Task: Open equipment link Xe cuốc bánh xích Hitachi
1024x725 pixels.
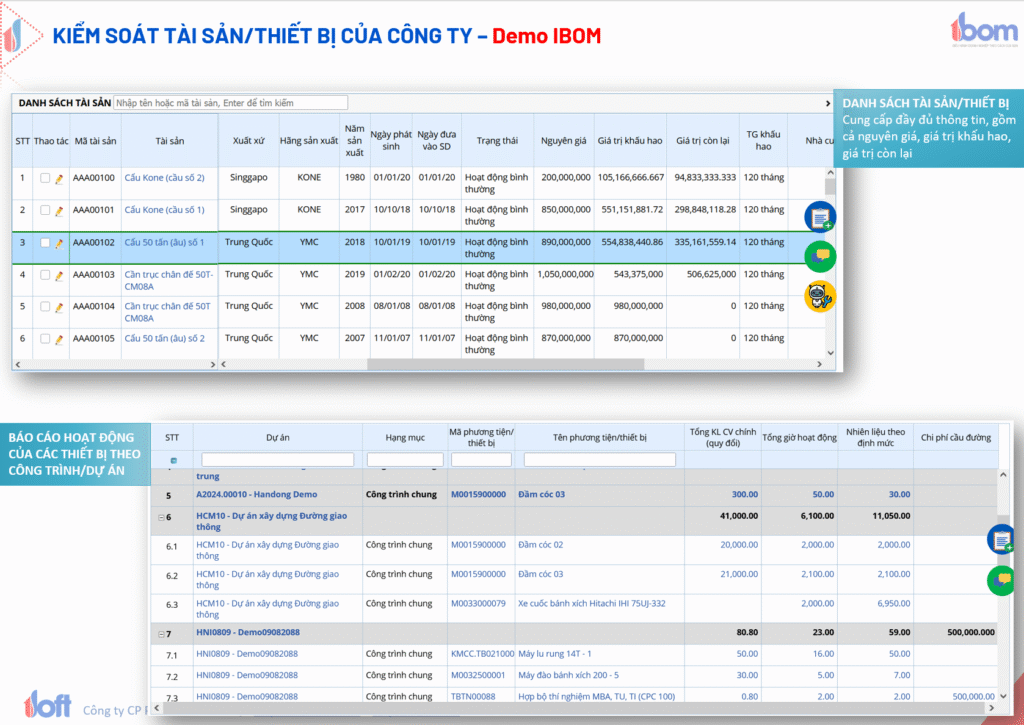Action: (x=591, y=603)
